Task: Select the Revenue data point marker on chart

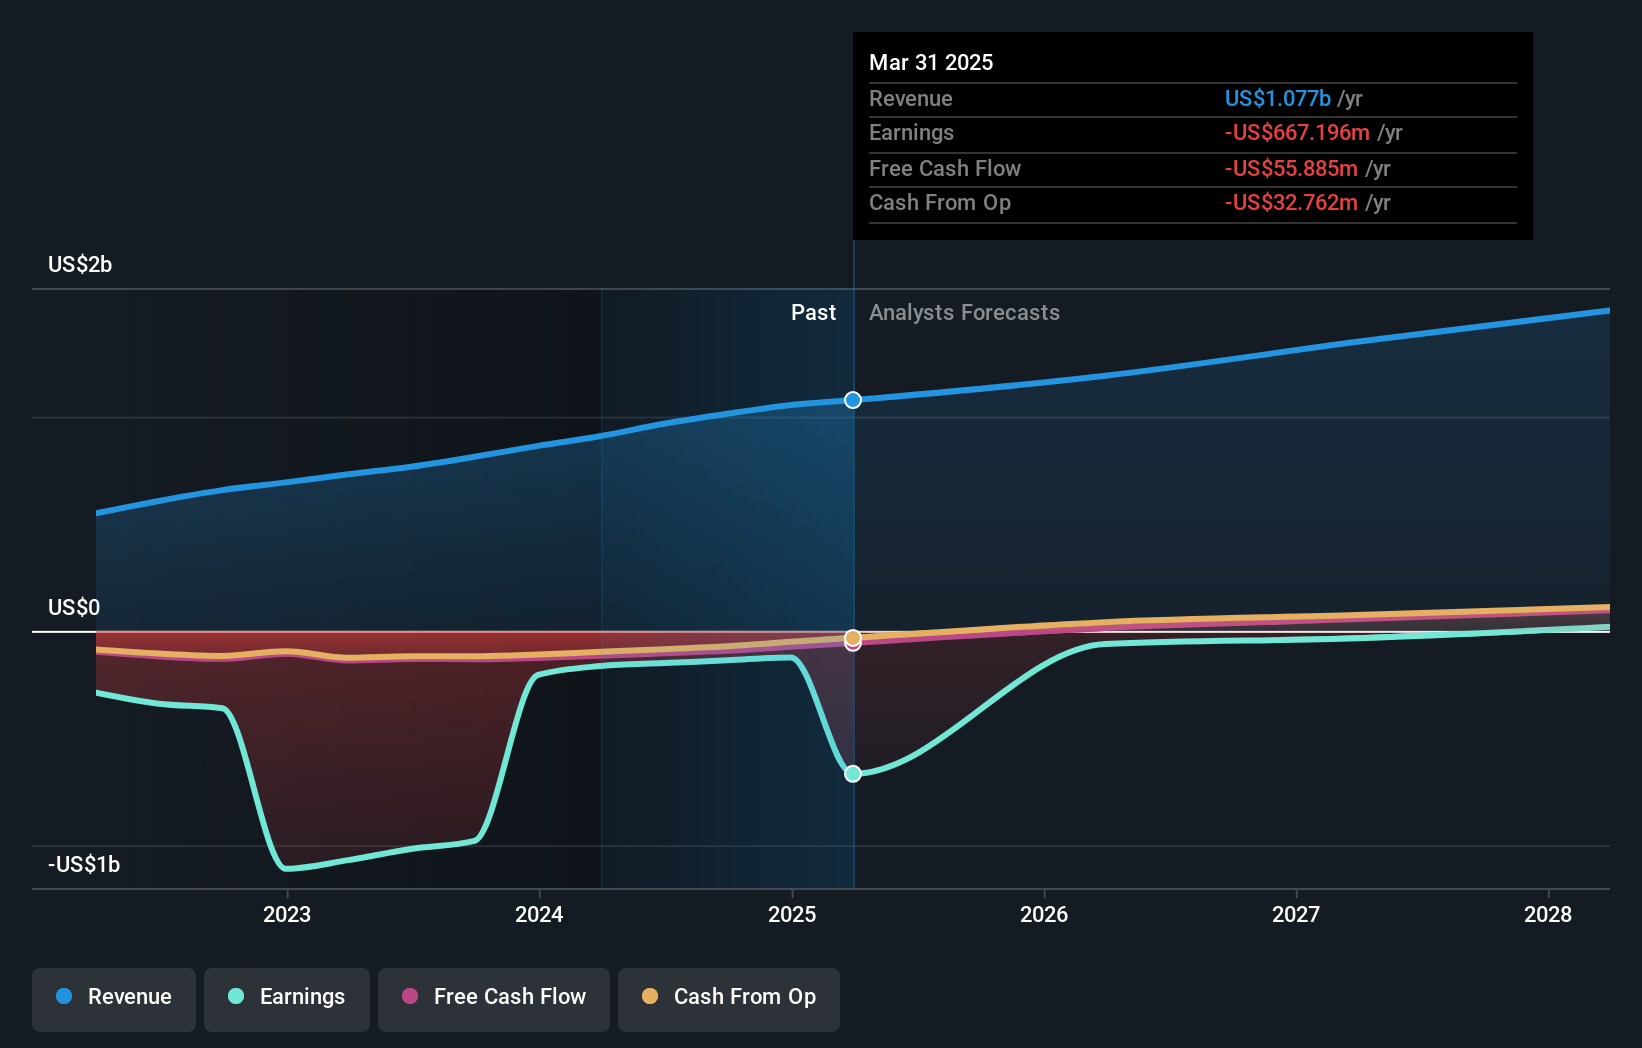Action: pos(853,400)
